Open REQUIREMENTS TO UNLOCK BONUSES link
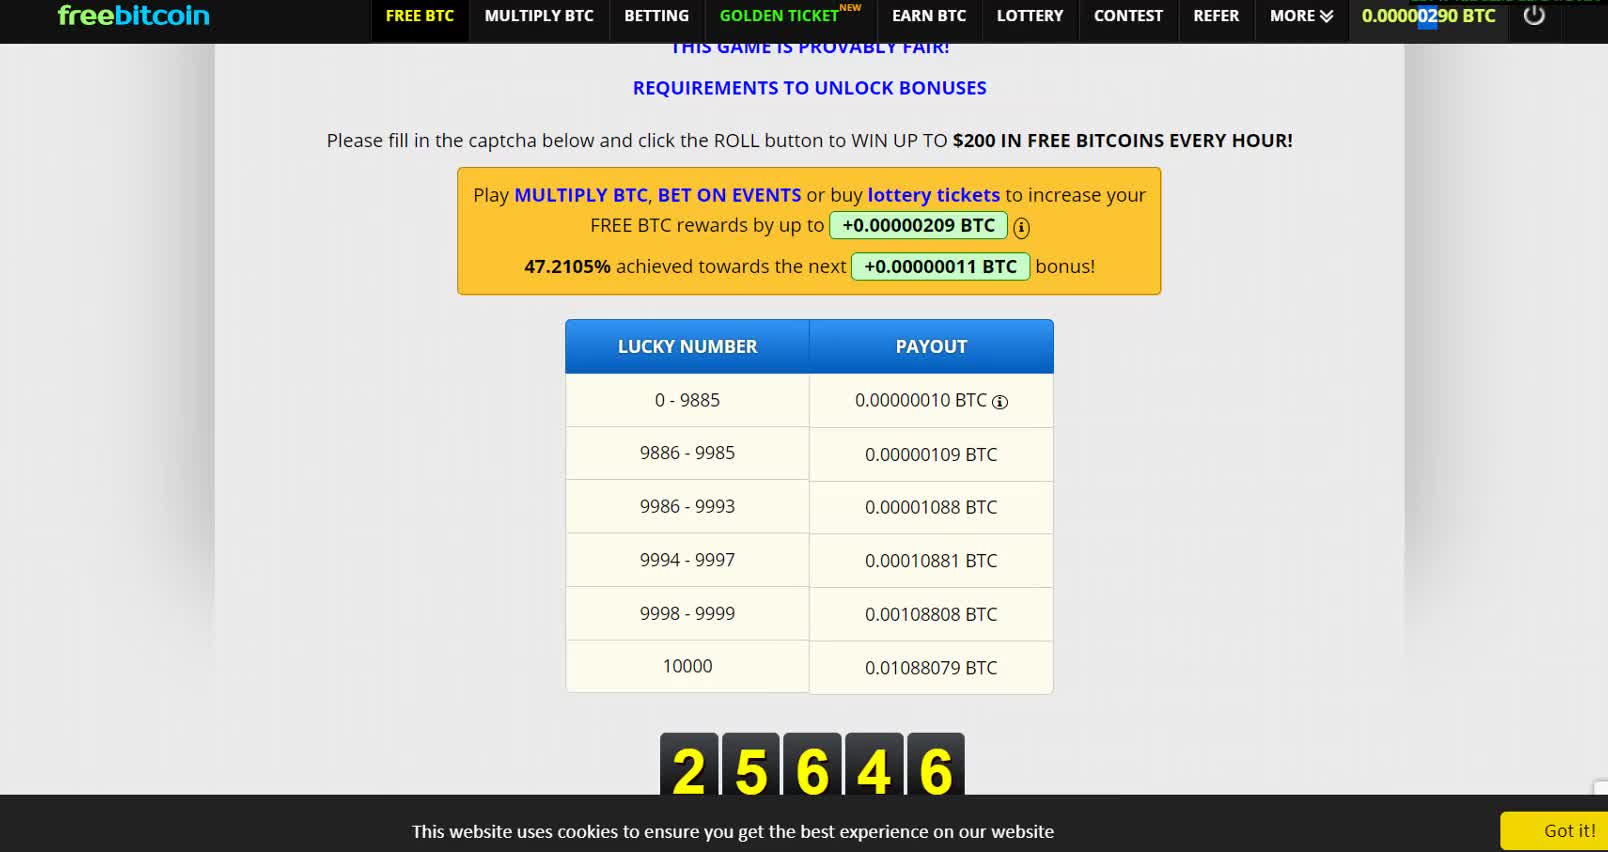Screen dimensions: 1608x852 tap(809, 88)
